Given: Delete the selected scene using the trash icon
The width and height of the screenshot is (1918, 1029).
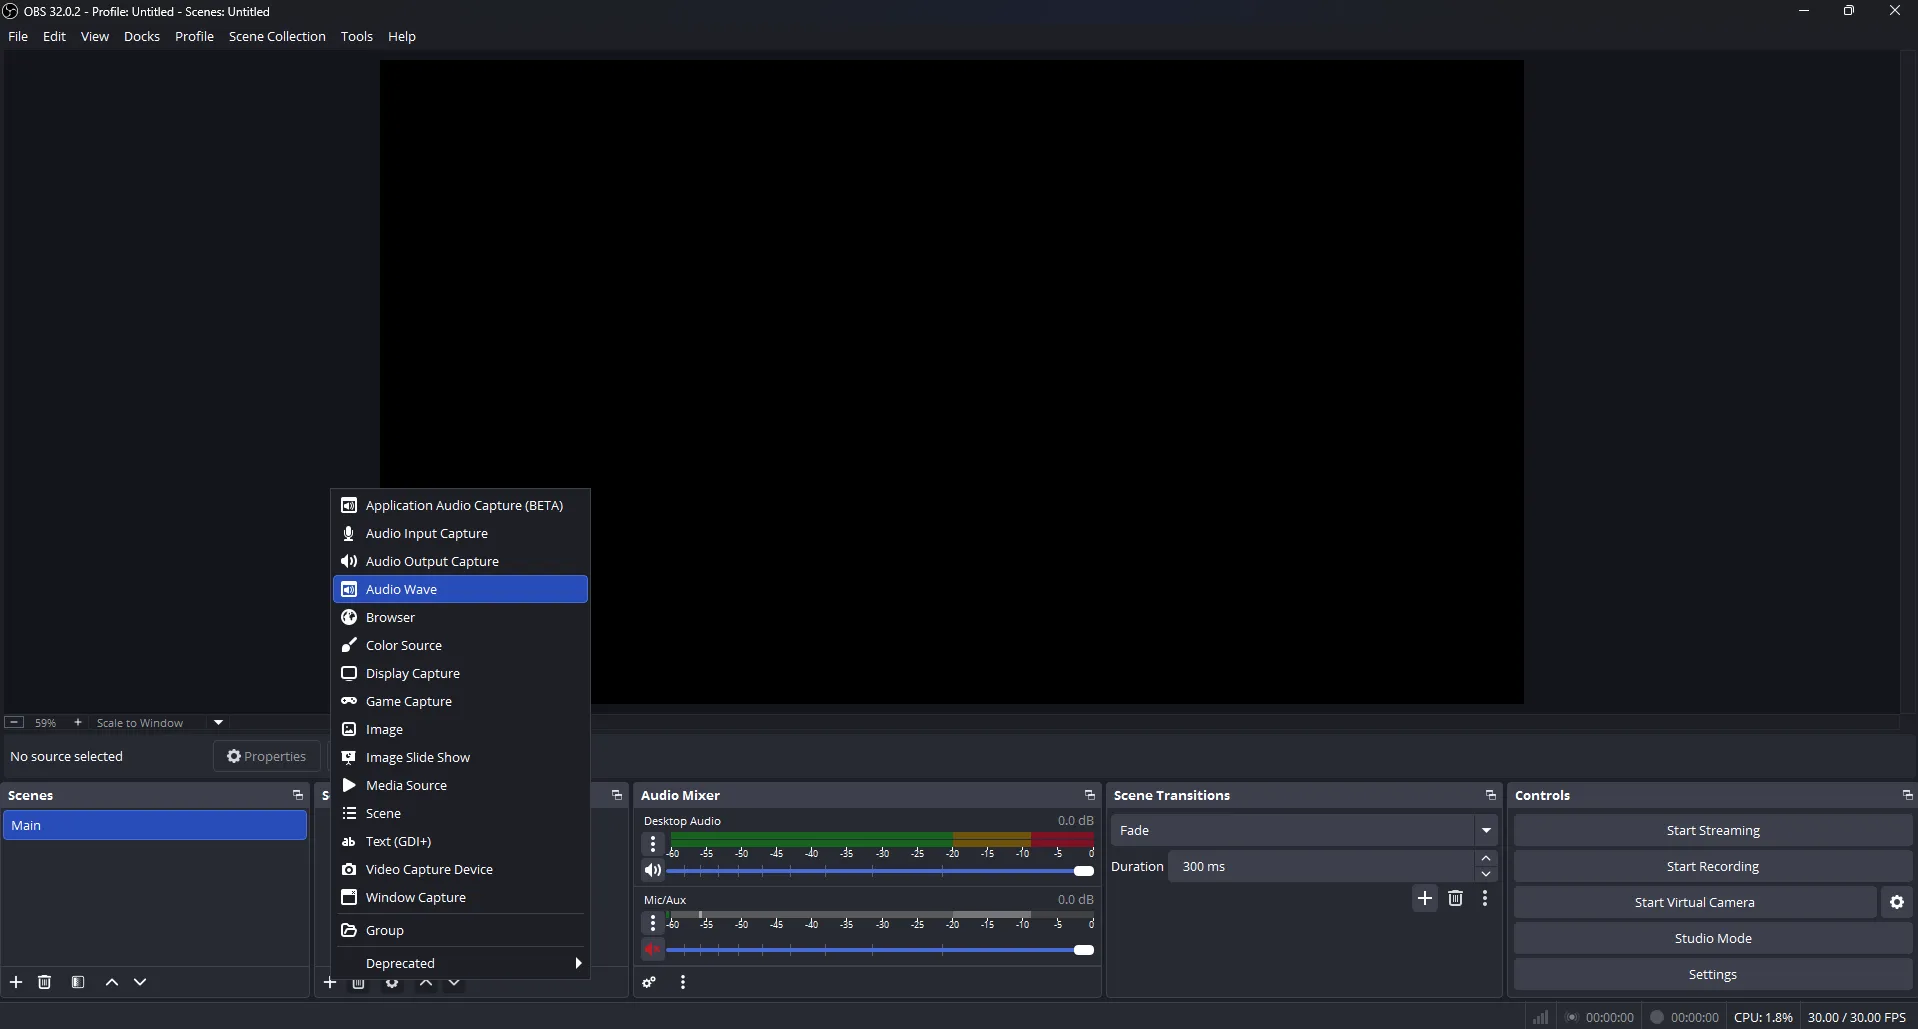Looking at the screenshot, I should (x=44, y=982).
